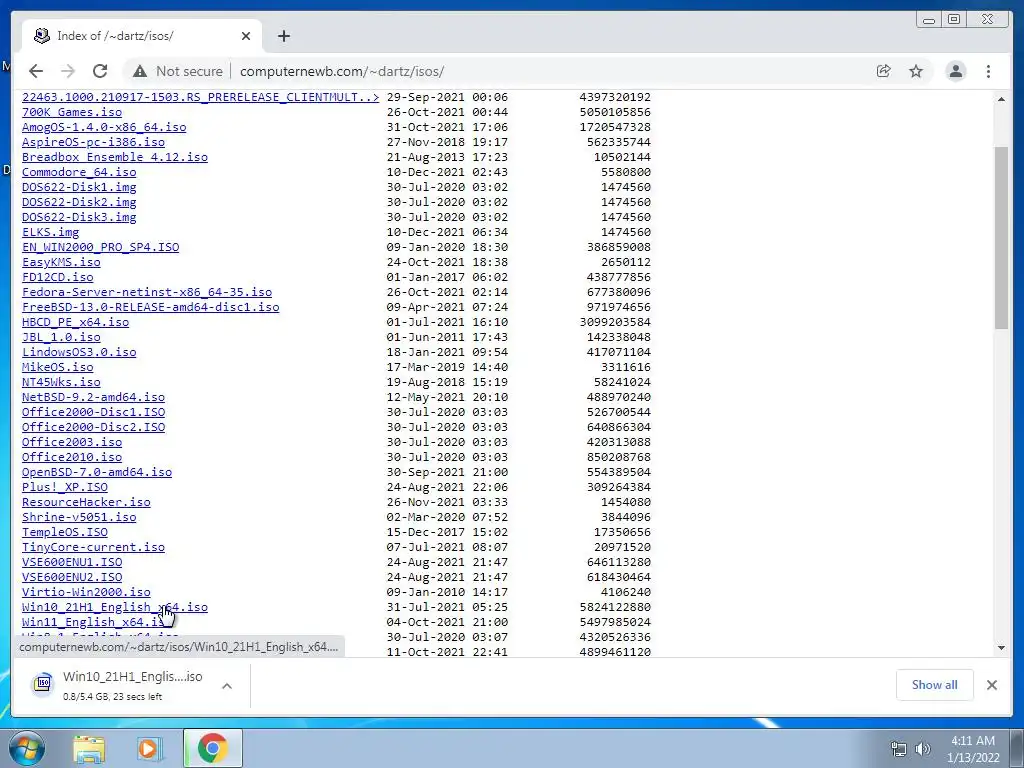Go back to the previous page

[36, 71]
